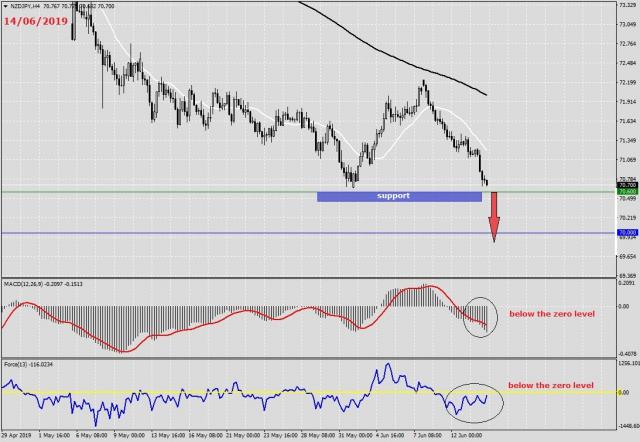This screenshot has height=442, width=640.
Task: Select the blue horizontal line at 70.000
Action: (x=250, y=233)
